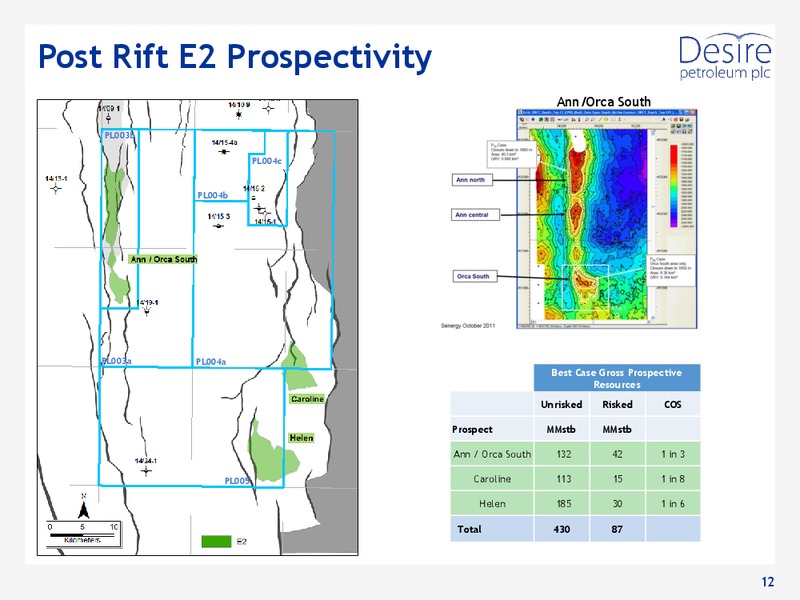Select the slide title Post Rift E2 Prospectivity
Viewport: 800px width, 600px height.
click(235, 56)
